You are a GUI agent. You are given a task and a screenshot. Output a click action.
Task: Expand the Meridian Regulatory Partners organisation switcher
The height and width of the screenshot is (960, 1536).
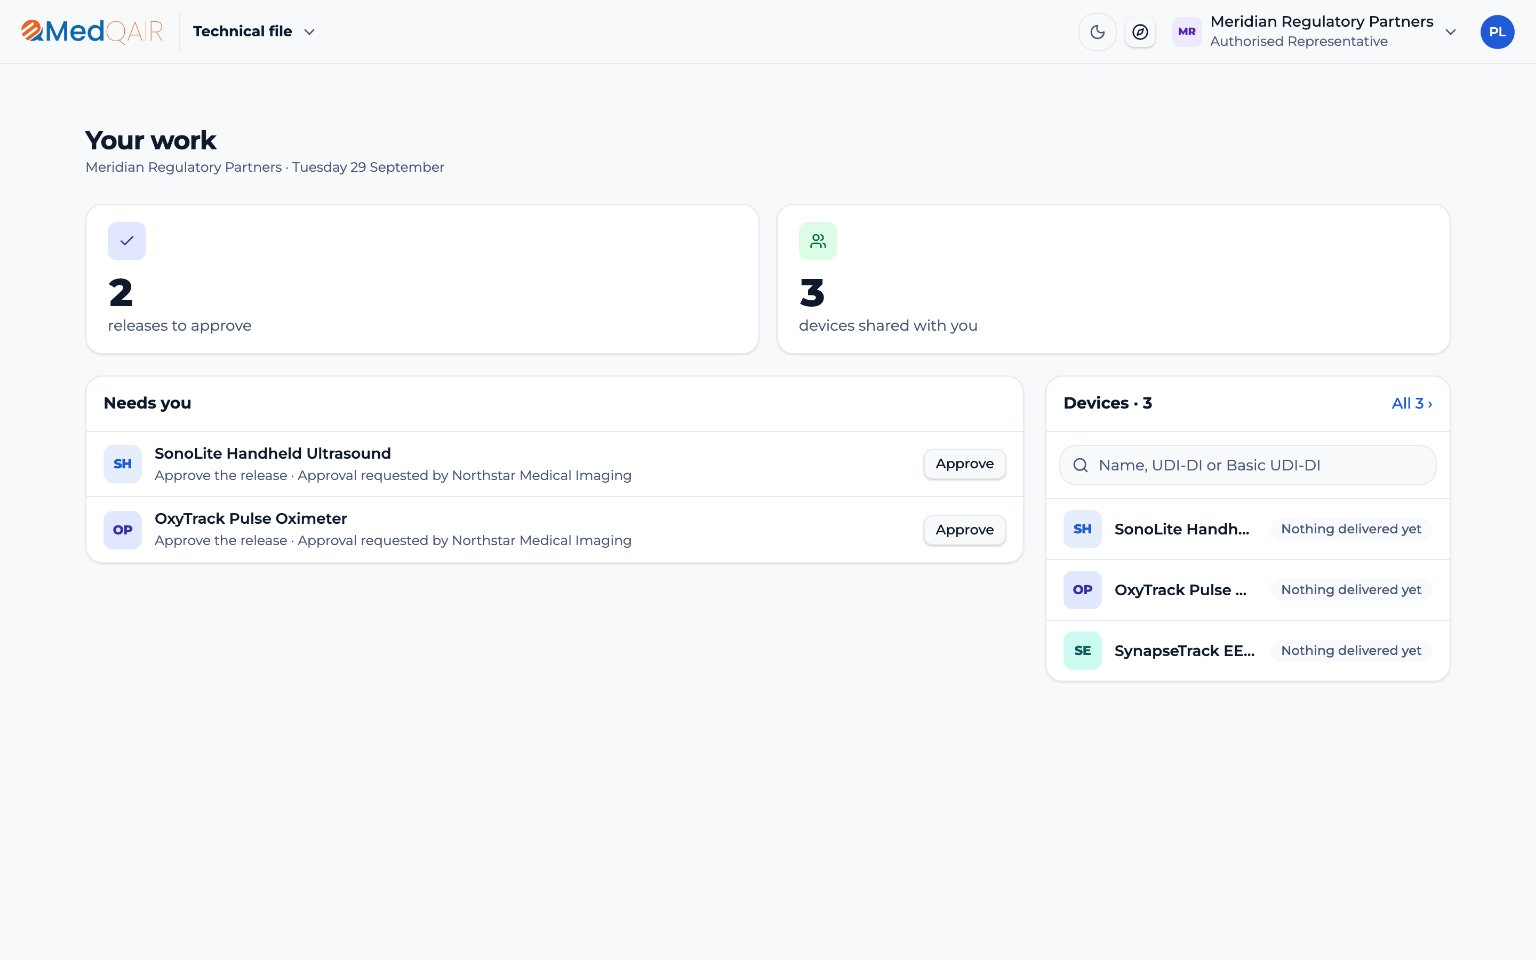pyautogui.click(x=1314, y=32)
